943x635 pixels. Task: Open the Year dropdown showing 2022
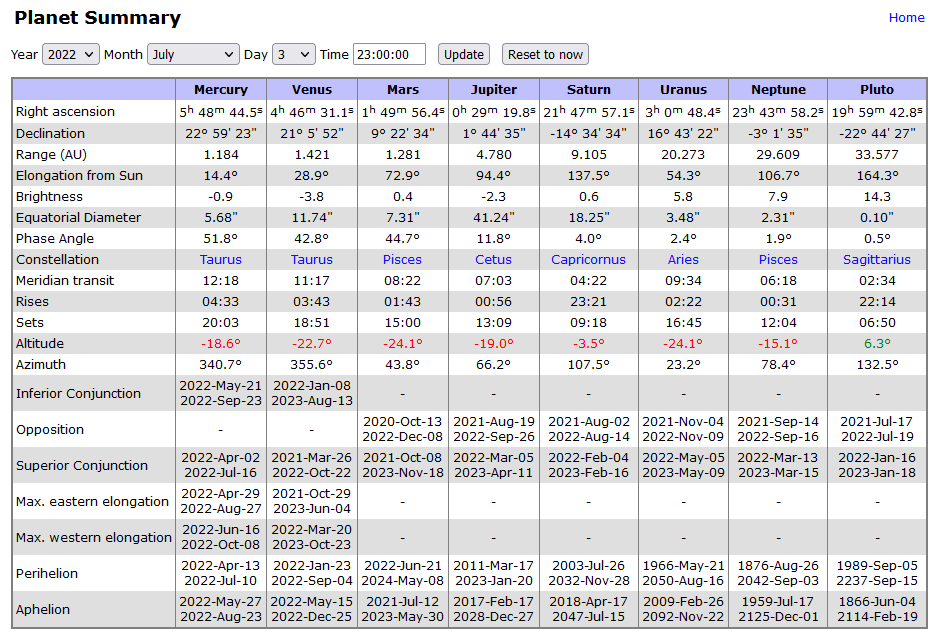(70, 54)
